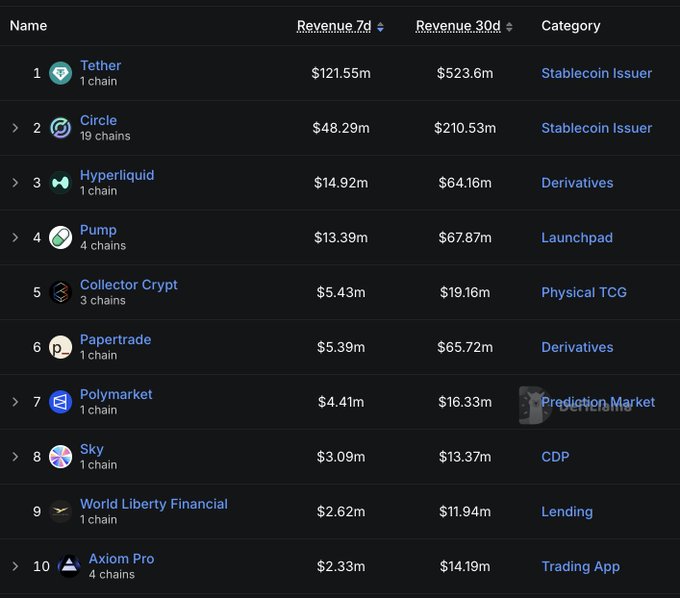Viewport: 680px width, 598px height.
Task: Click the Sky logo icon
Action: 60,457
